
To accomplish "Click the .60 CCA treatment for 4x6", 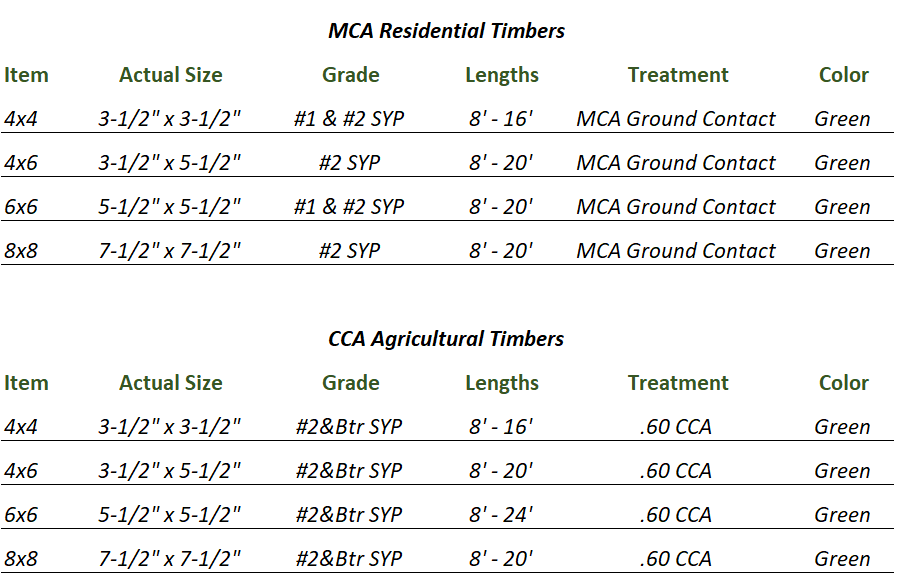I will [x=676, y=471].
